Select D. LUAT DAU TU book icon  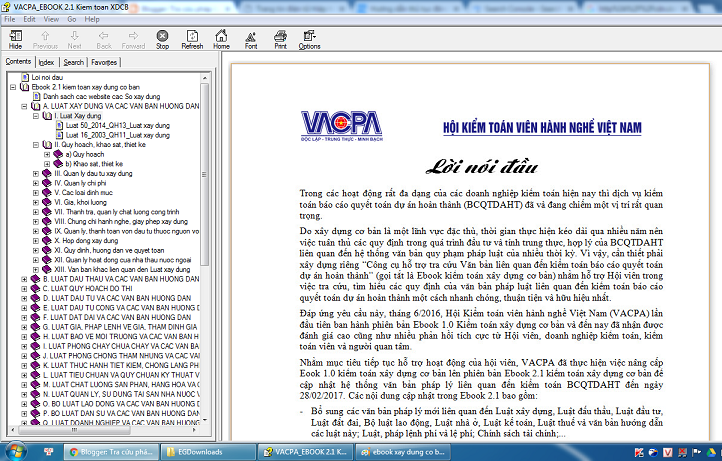pos(35,298)
